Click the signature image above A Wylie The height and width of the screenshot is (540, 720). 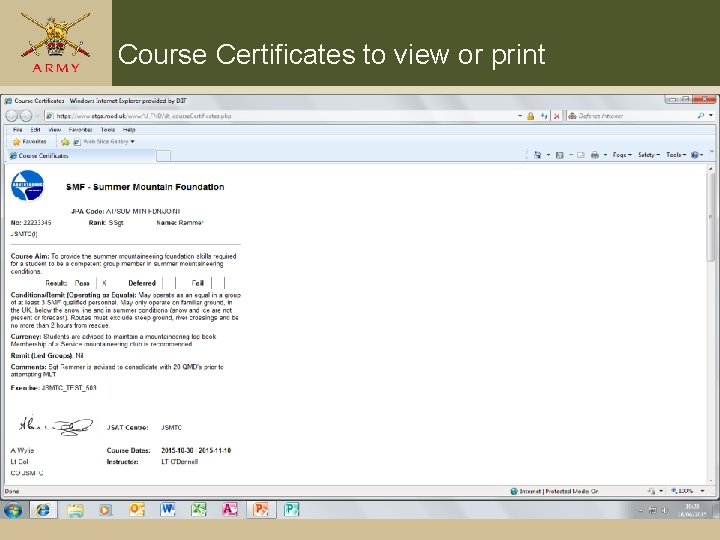pyautogui.click(x=56, y=426)
